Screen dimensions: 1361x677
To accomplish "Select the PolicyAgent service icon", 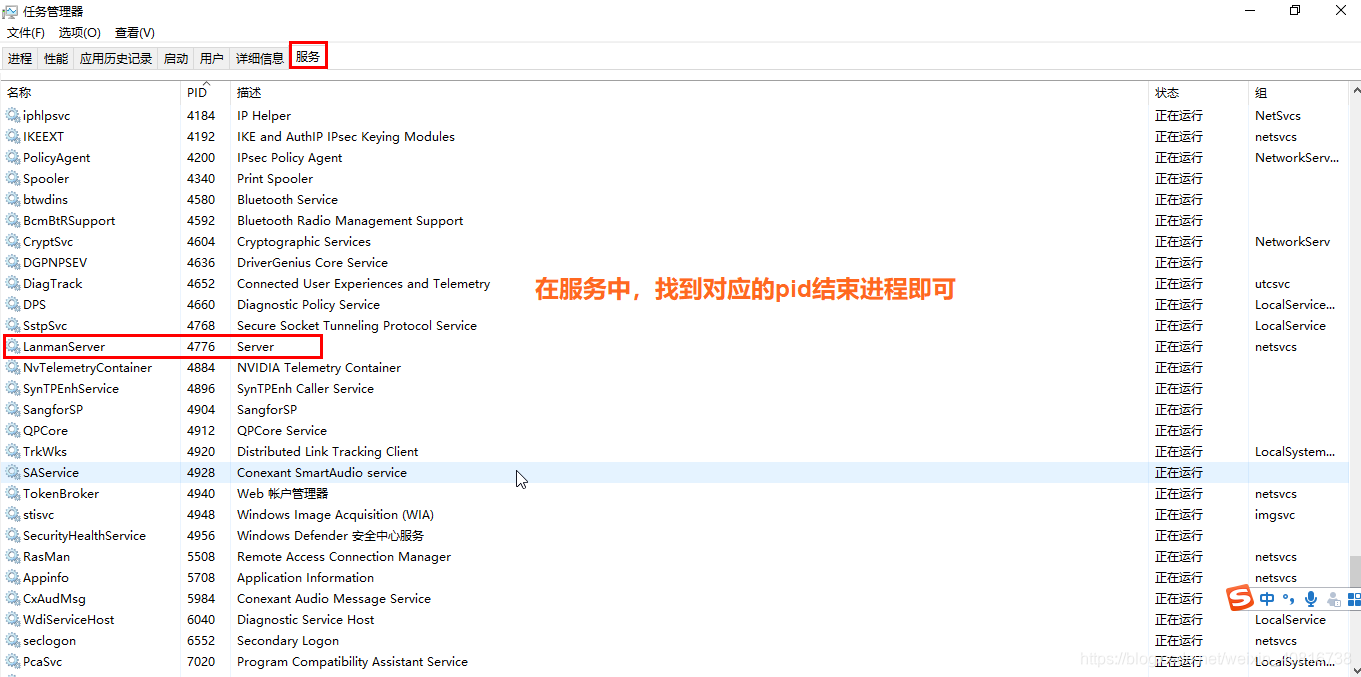I will pos(13,158).
